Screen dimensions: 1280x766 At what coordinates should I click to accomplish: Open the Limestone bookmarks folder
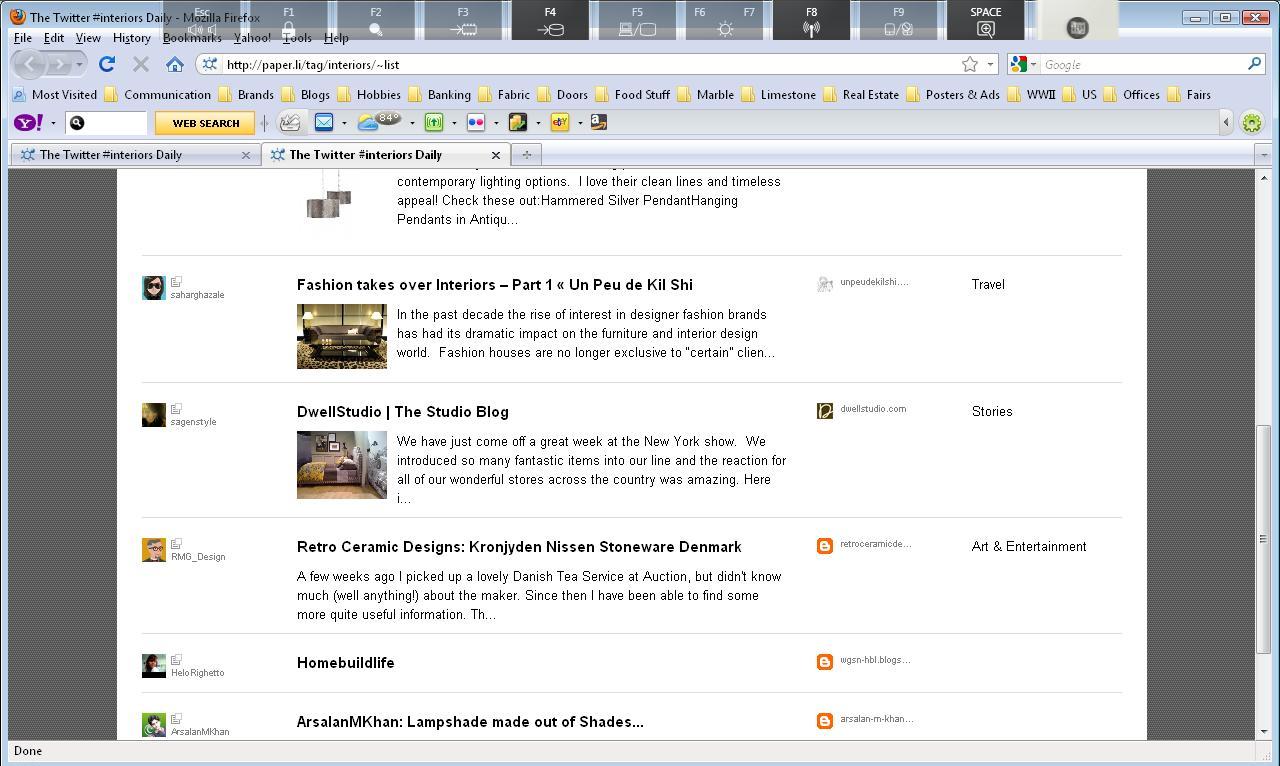[x=779, y=95]
